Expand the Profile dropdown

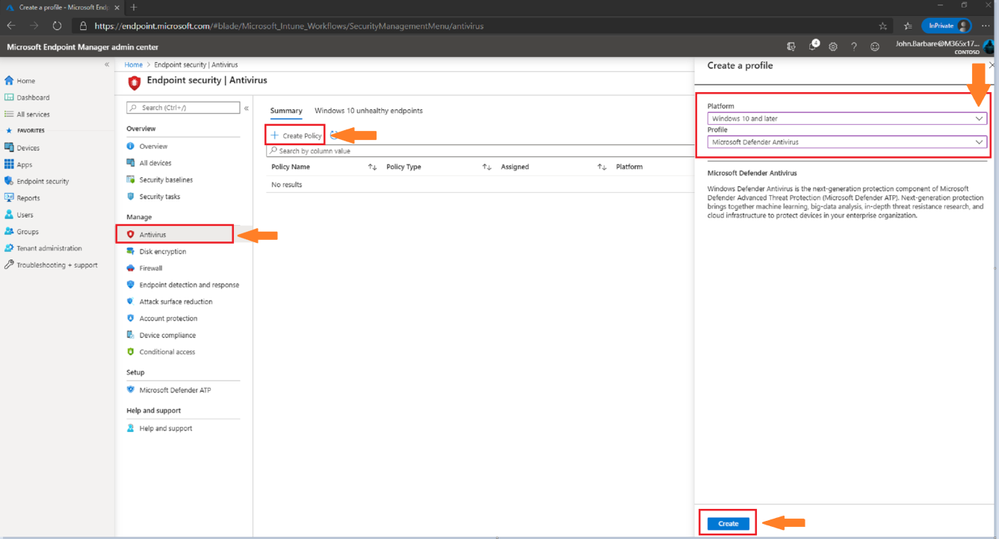coord(847,142)
